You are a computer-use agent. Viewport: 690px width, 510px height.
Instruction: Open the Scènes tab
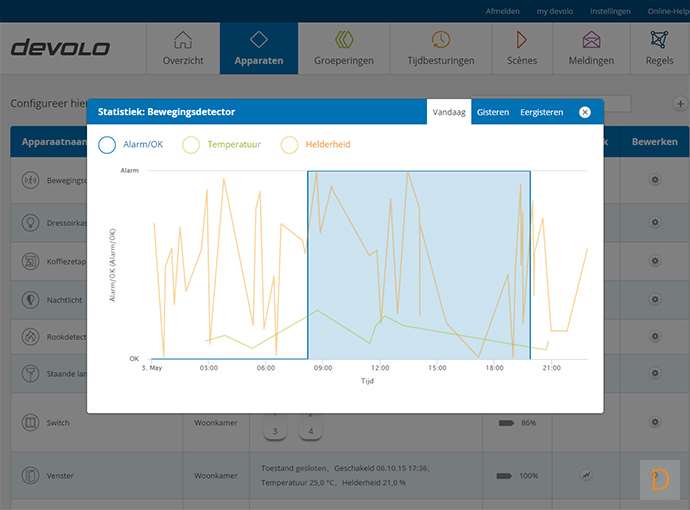[x=522, y=48]
